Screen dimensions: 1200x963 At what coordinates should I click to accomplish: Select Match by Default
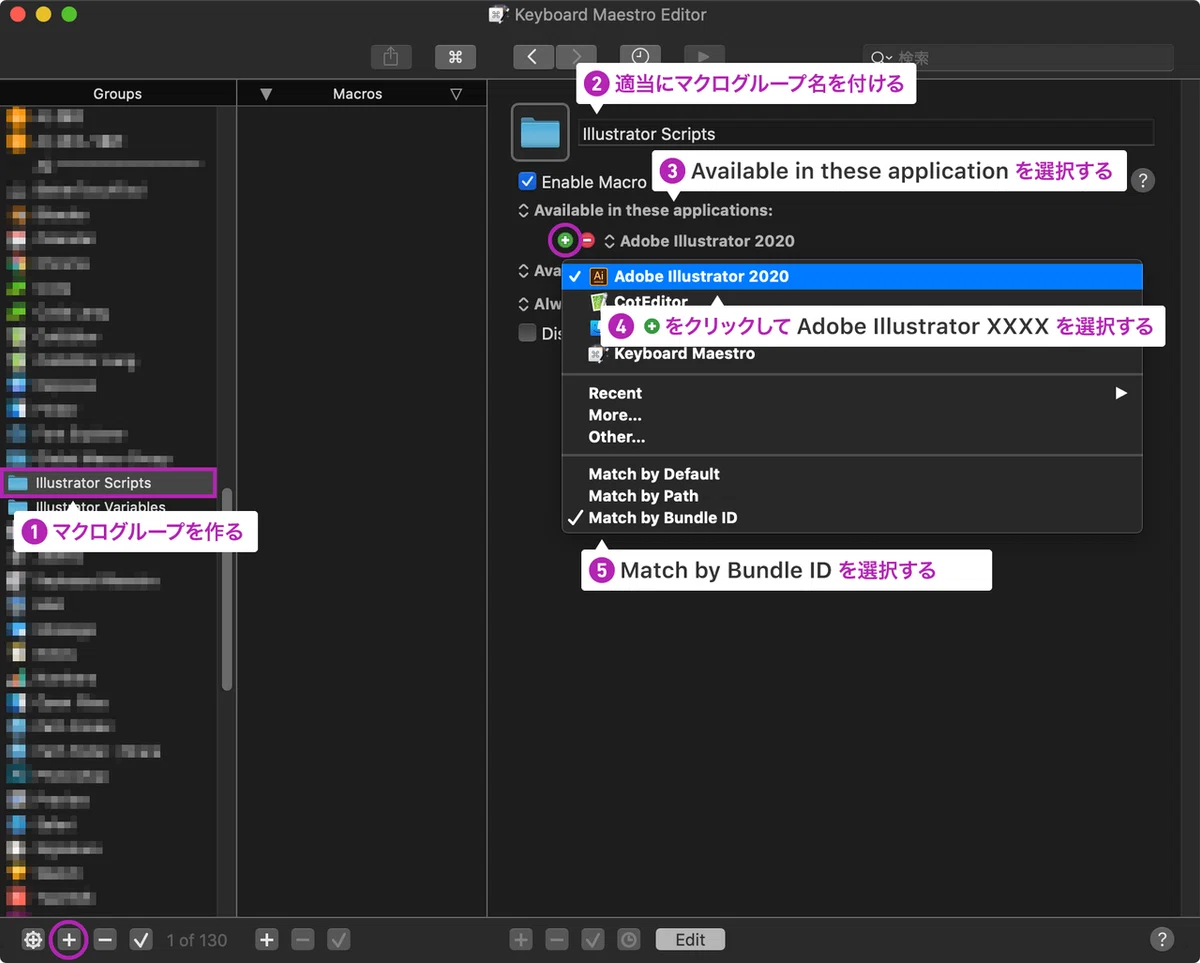[852, 474]
